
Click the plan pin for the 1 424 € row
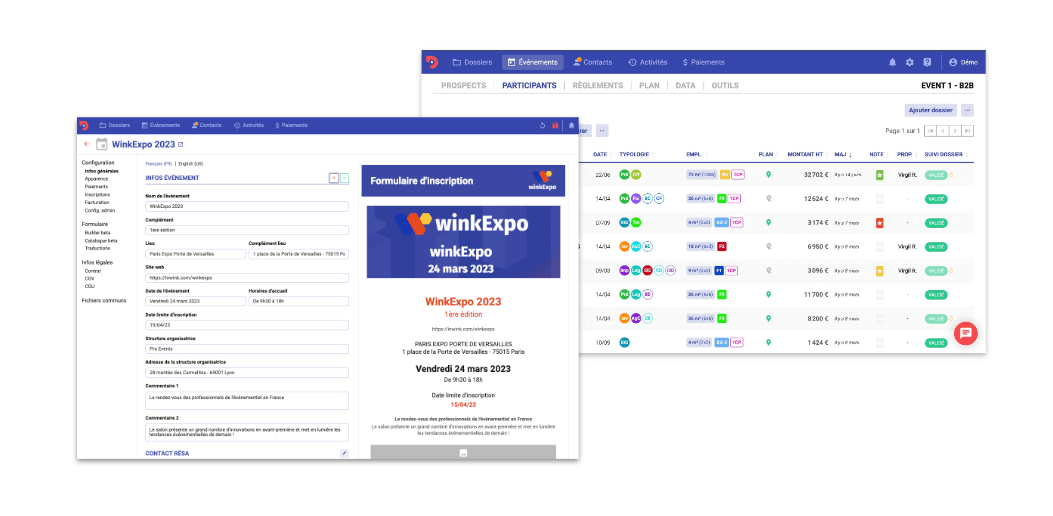pyautogui.click(x=768, y=342)
